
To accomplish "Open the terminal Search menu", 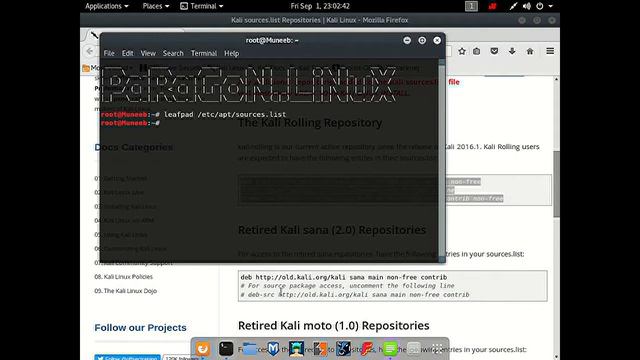I will pos(173,53).
